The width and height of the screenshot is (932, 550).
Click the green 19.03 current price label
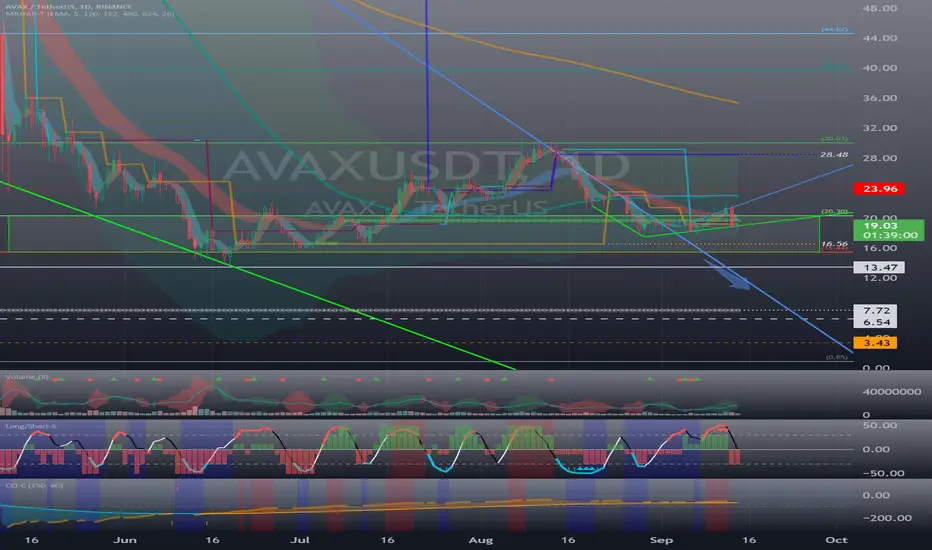880,225
